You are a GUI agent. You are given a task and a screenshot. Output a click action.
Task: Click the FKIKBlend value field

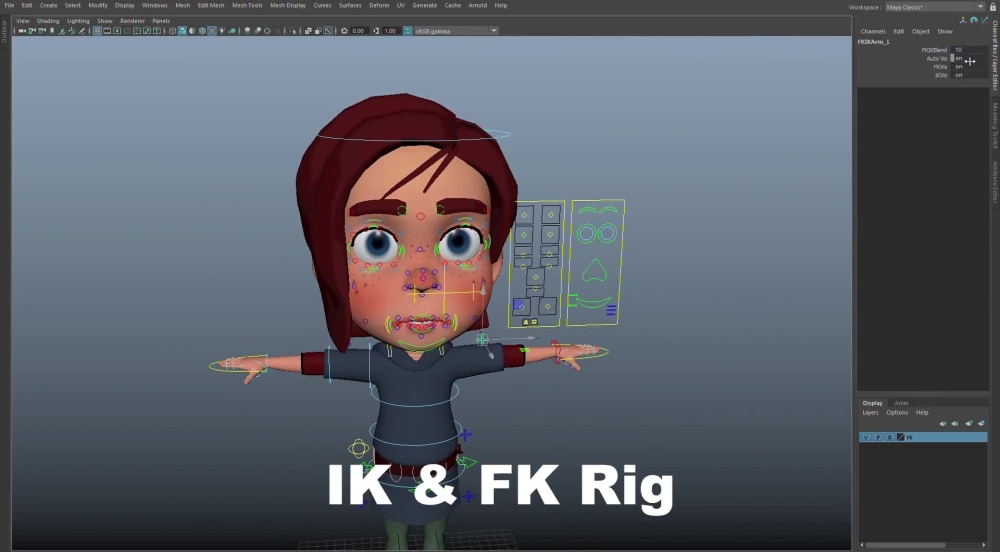coord(969,50)
